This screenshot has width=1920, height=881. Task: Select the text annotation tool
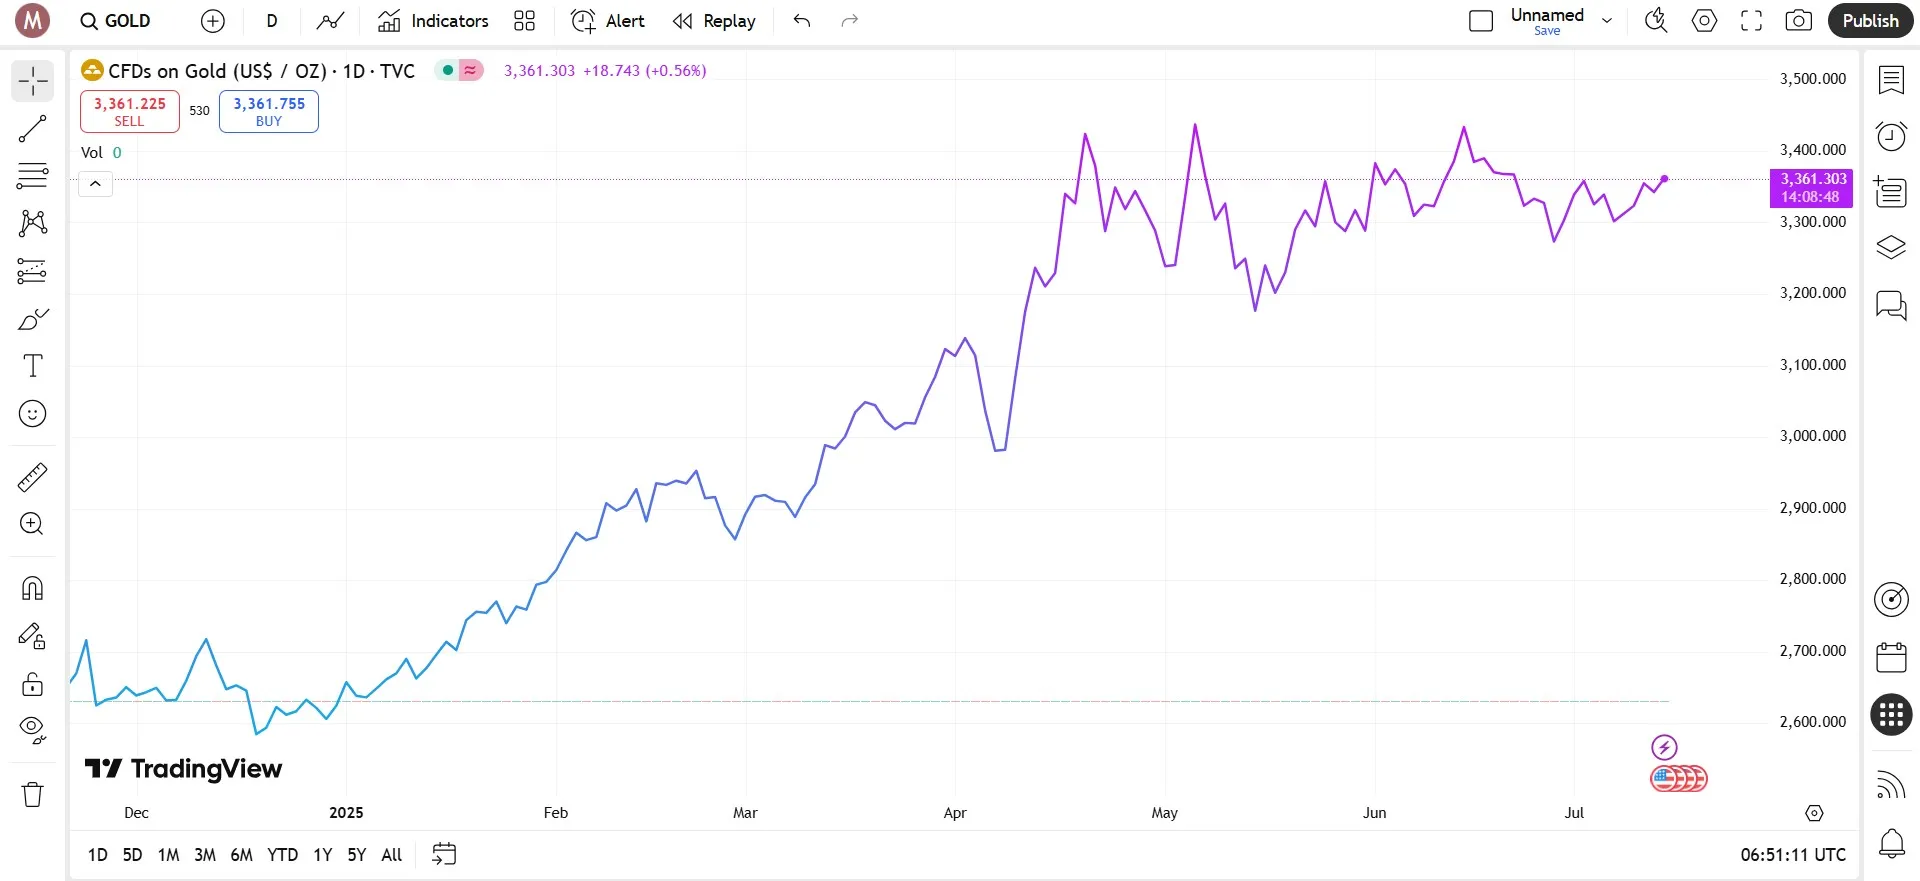pos(32,366)
